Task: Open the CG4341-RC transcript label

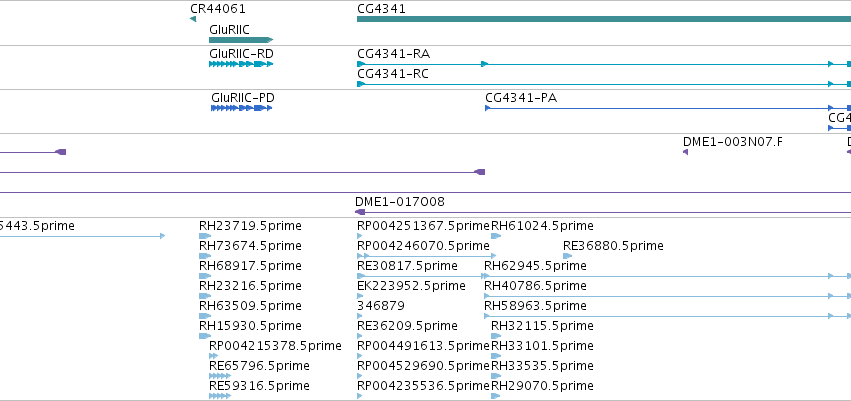Action: click(x=393, y=74)
